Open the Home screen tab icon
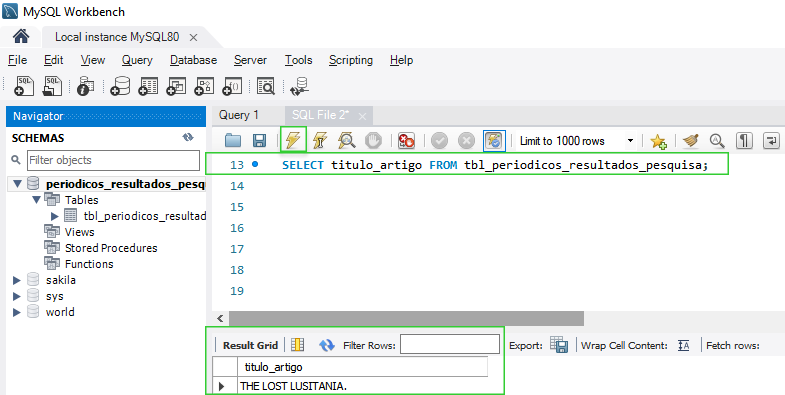785x395 pixels. pos(21,36)
